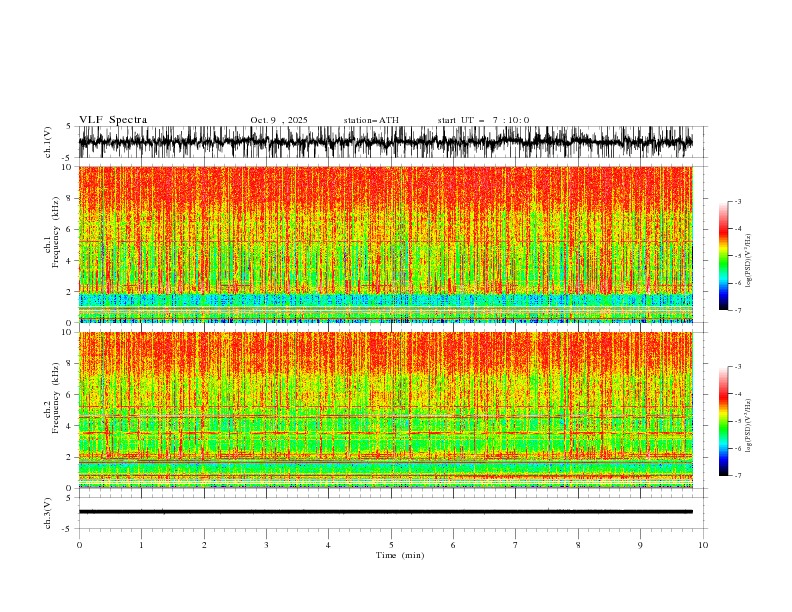Click the lower 'log(PSD)(V²/Hz)' colorbar label
This screenshot has width=792, height=612.
click(x=749, y=426)
